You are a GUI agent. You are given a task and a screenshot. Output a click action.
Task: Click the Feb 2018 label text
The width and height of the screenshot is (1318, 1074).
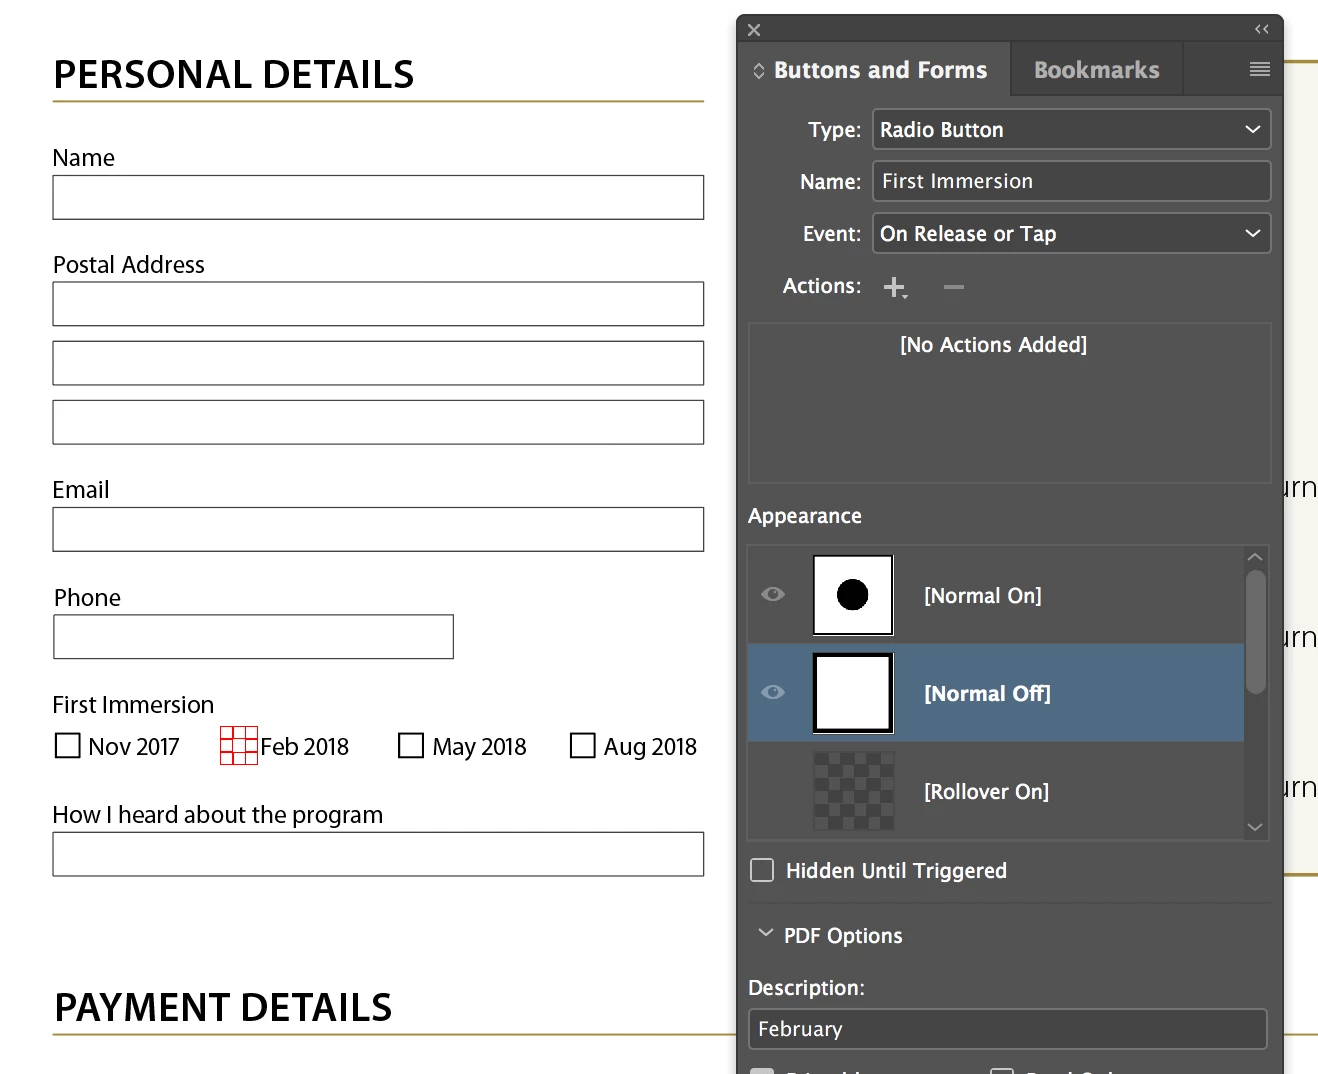tap(304, 747)
